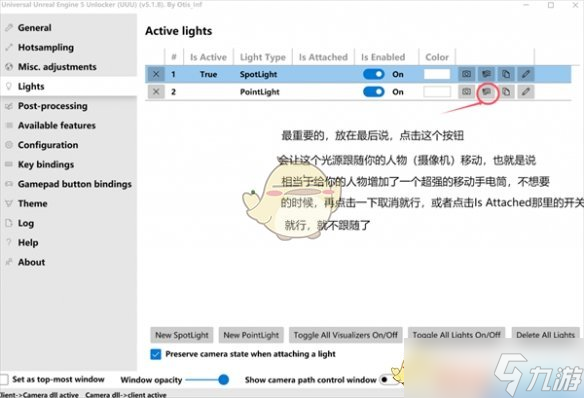Screen dimensions: 584x398
Task: Open Key bindings tab
Action: (69, 165)
